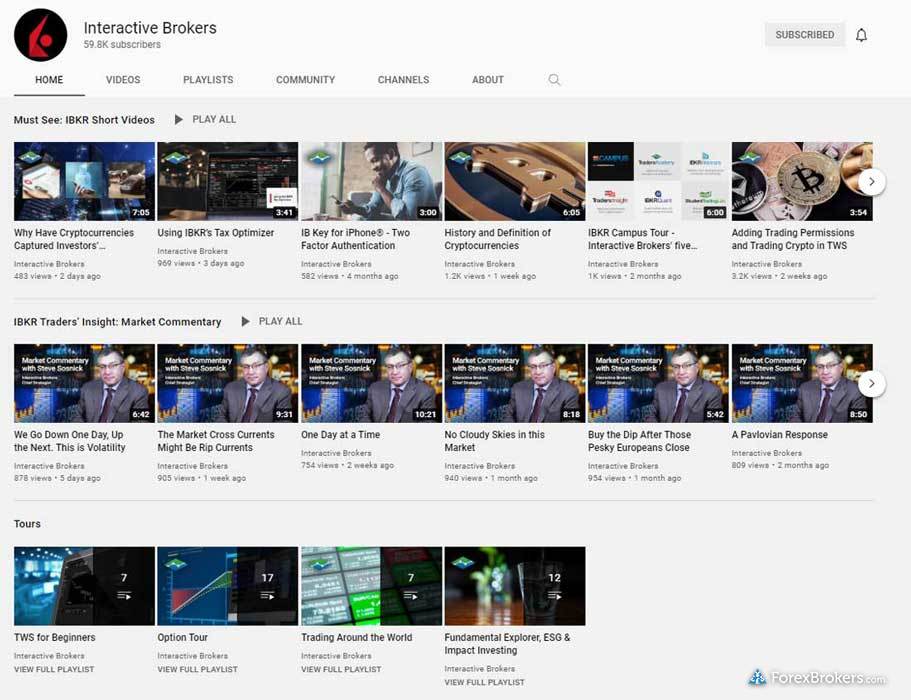
Task: Click the Interactive Brokers channel avatar logo
Action: (x=41, y=35)
